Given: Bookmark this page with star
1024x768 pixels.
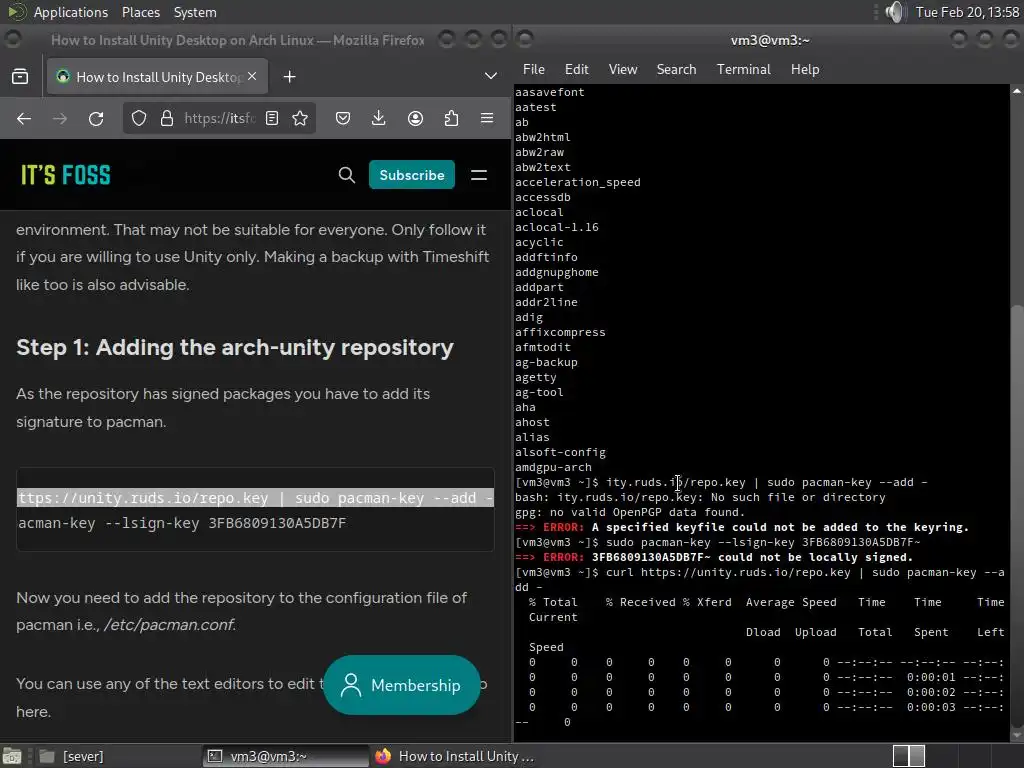Looking at the screenshot, I should pos(300,118).
